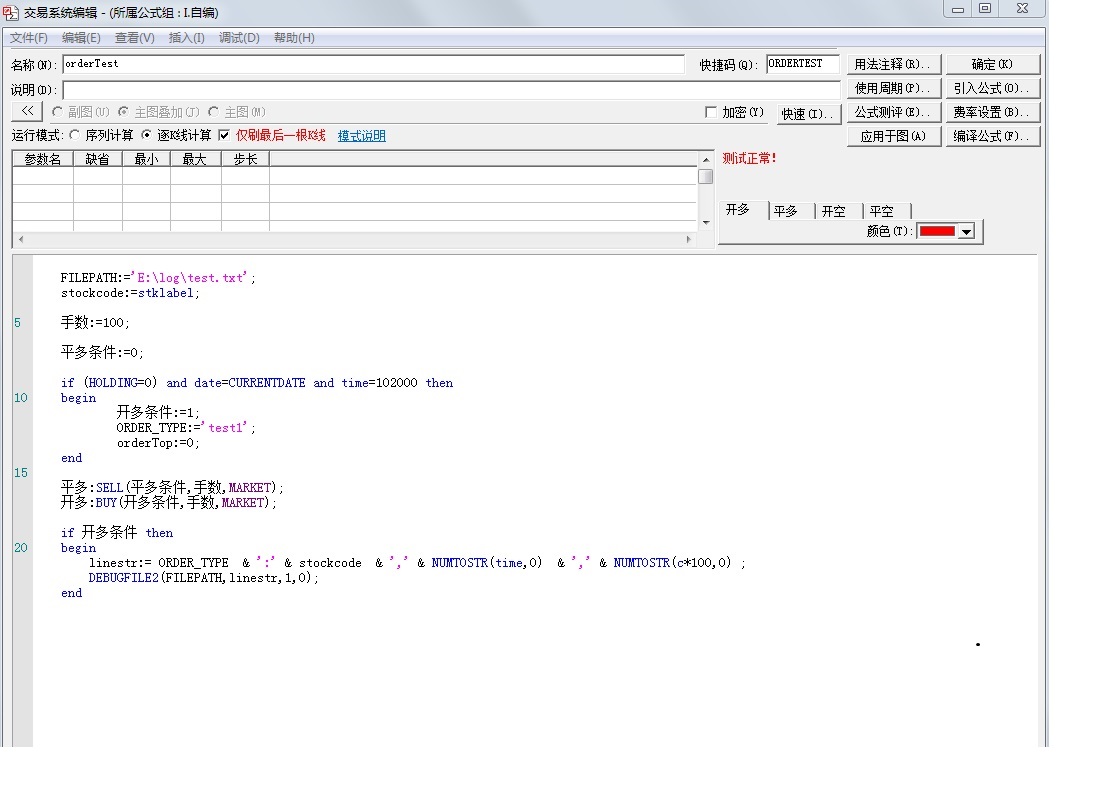This screenshot has width=1106, height=808.
Task: Click the parameter table scroll up arrow
Action: pyautogui.click(x=706, y=158)
